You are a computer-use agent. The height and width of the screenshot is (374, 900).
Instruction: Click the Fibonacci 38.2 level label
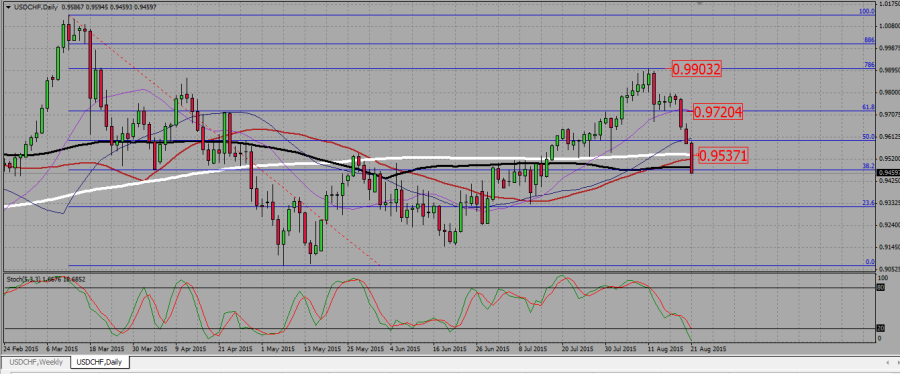pos(868,165)
